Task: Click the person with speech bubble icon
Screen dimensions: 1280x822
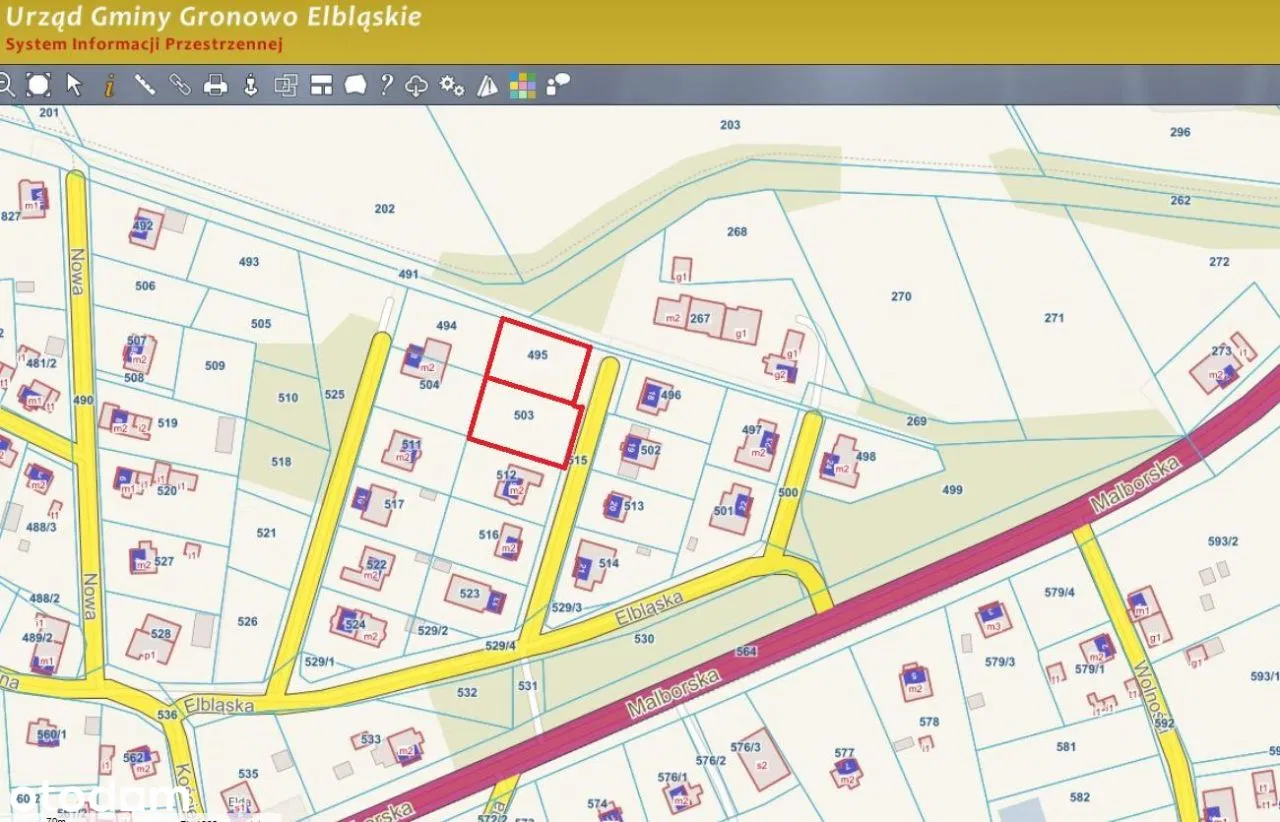Action: click(x=558, y=84)
